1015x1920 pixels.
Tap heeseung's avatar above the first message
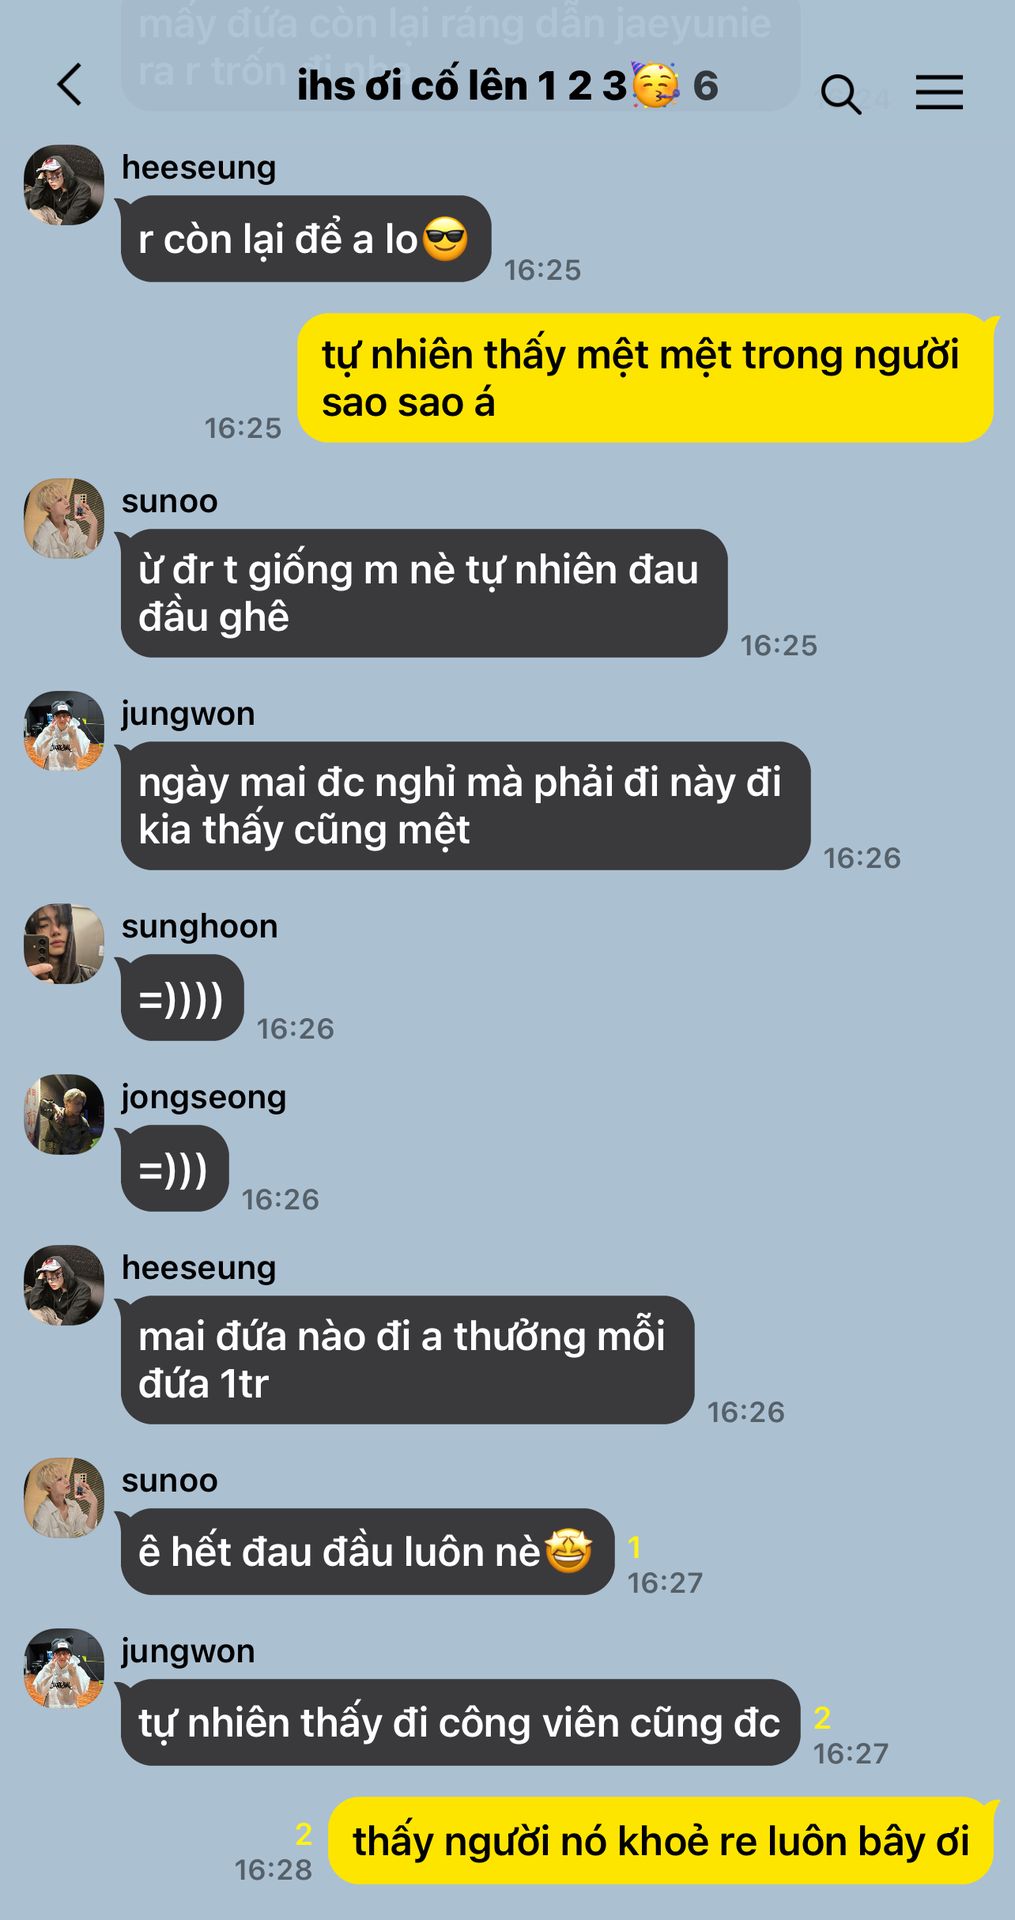click(64, 185)
